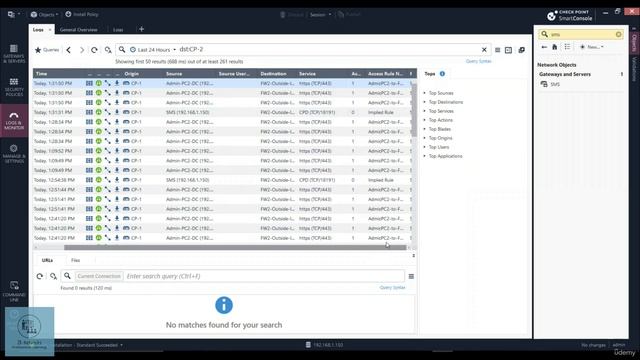Go back to previous log query
This screenshot has width=640, height=360.
(x=69, y=50)
